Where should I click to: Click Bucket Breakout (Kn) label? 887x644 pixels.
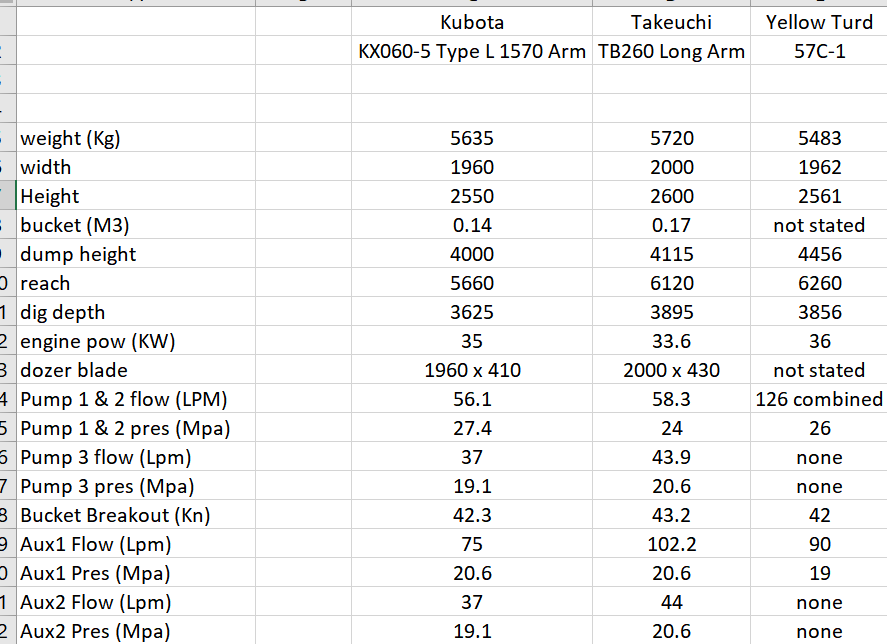click(136, 515)
